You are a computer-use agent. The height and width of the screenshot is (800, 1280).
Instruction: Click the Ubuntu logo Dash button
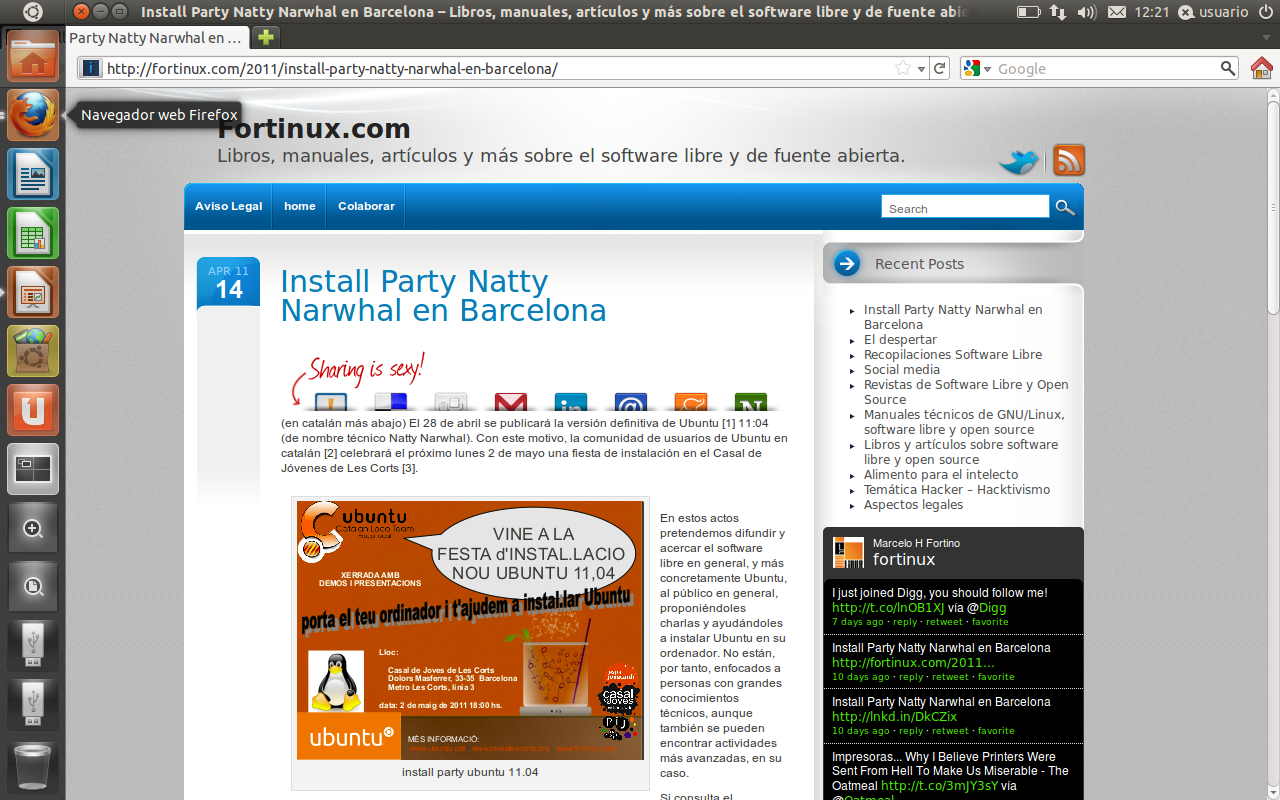[x=32, y=12]
